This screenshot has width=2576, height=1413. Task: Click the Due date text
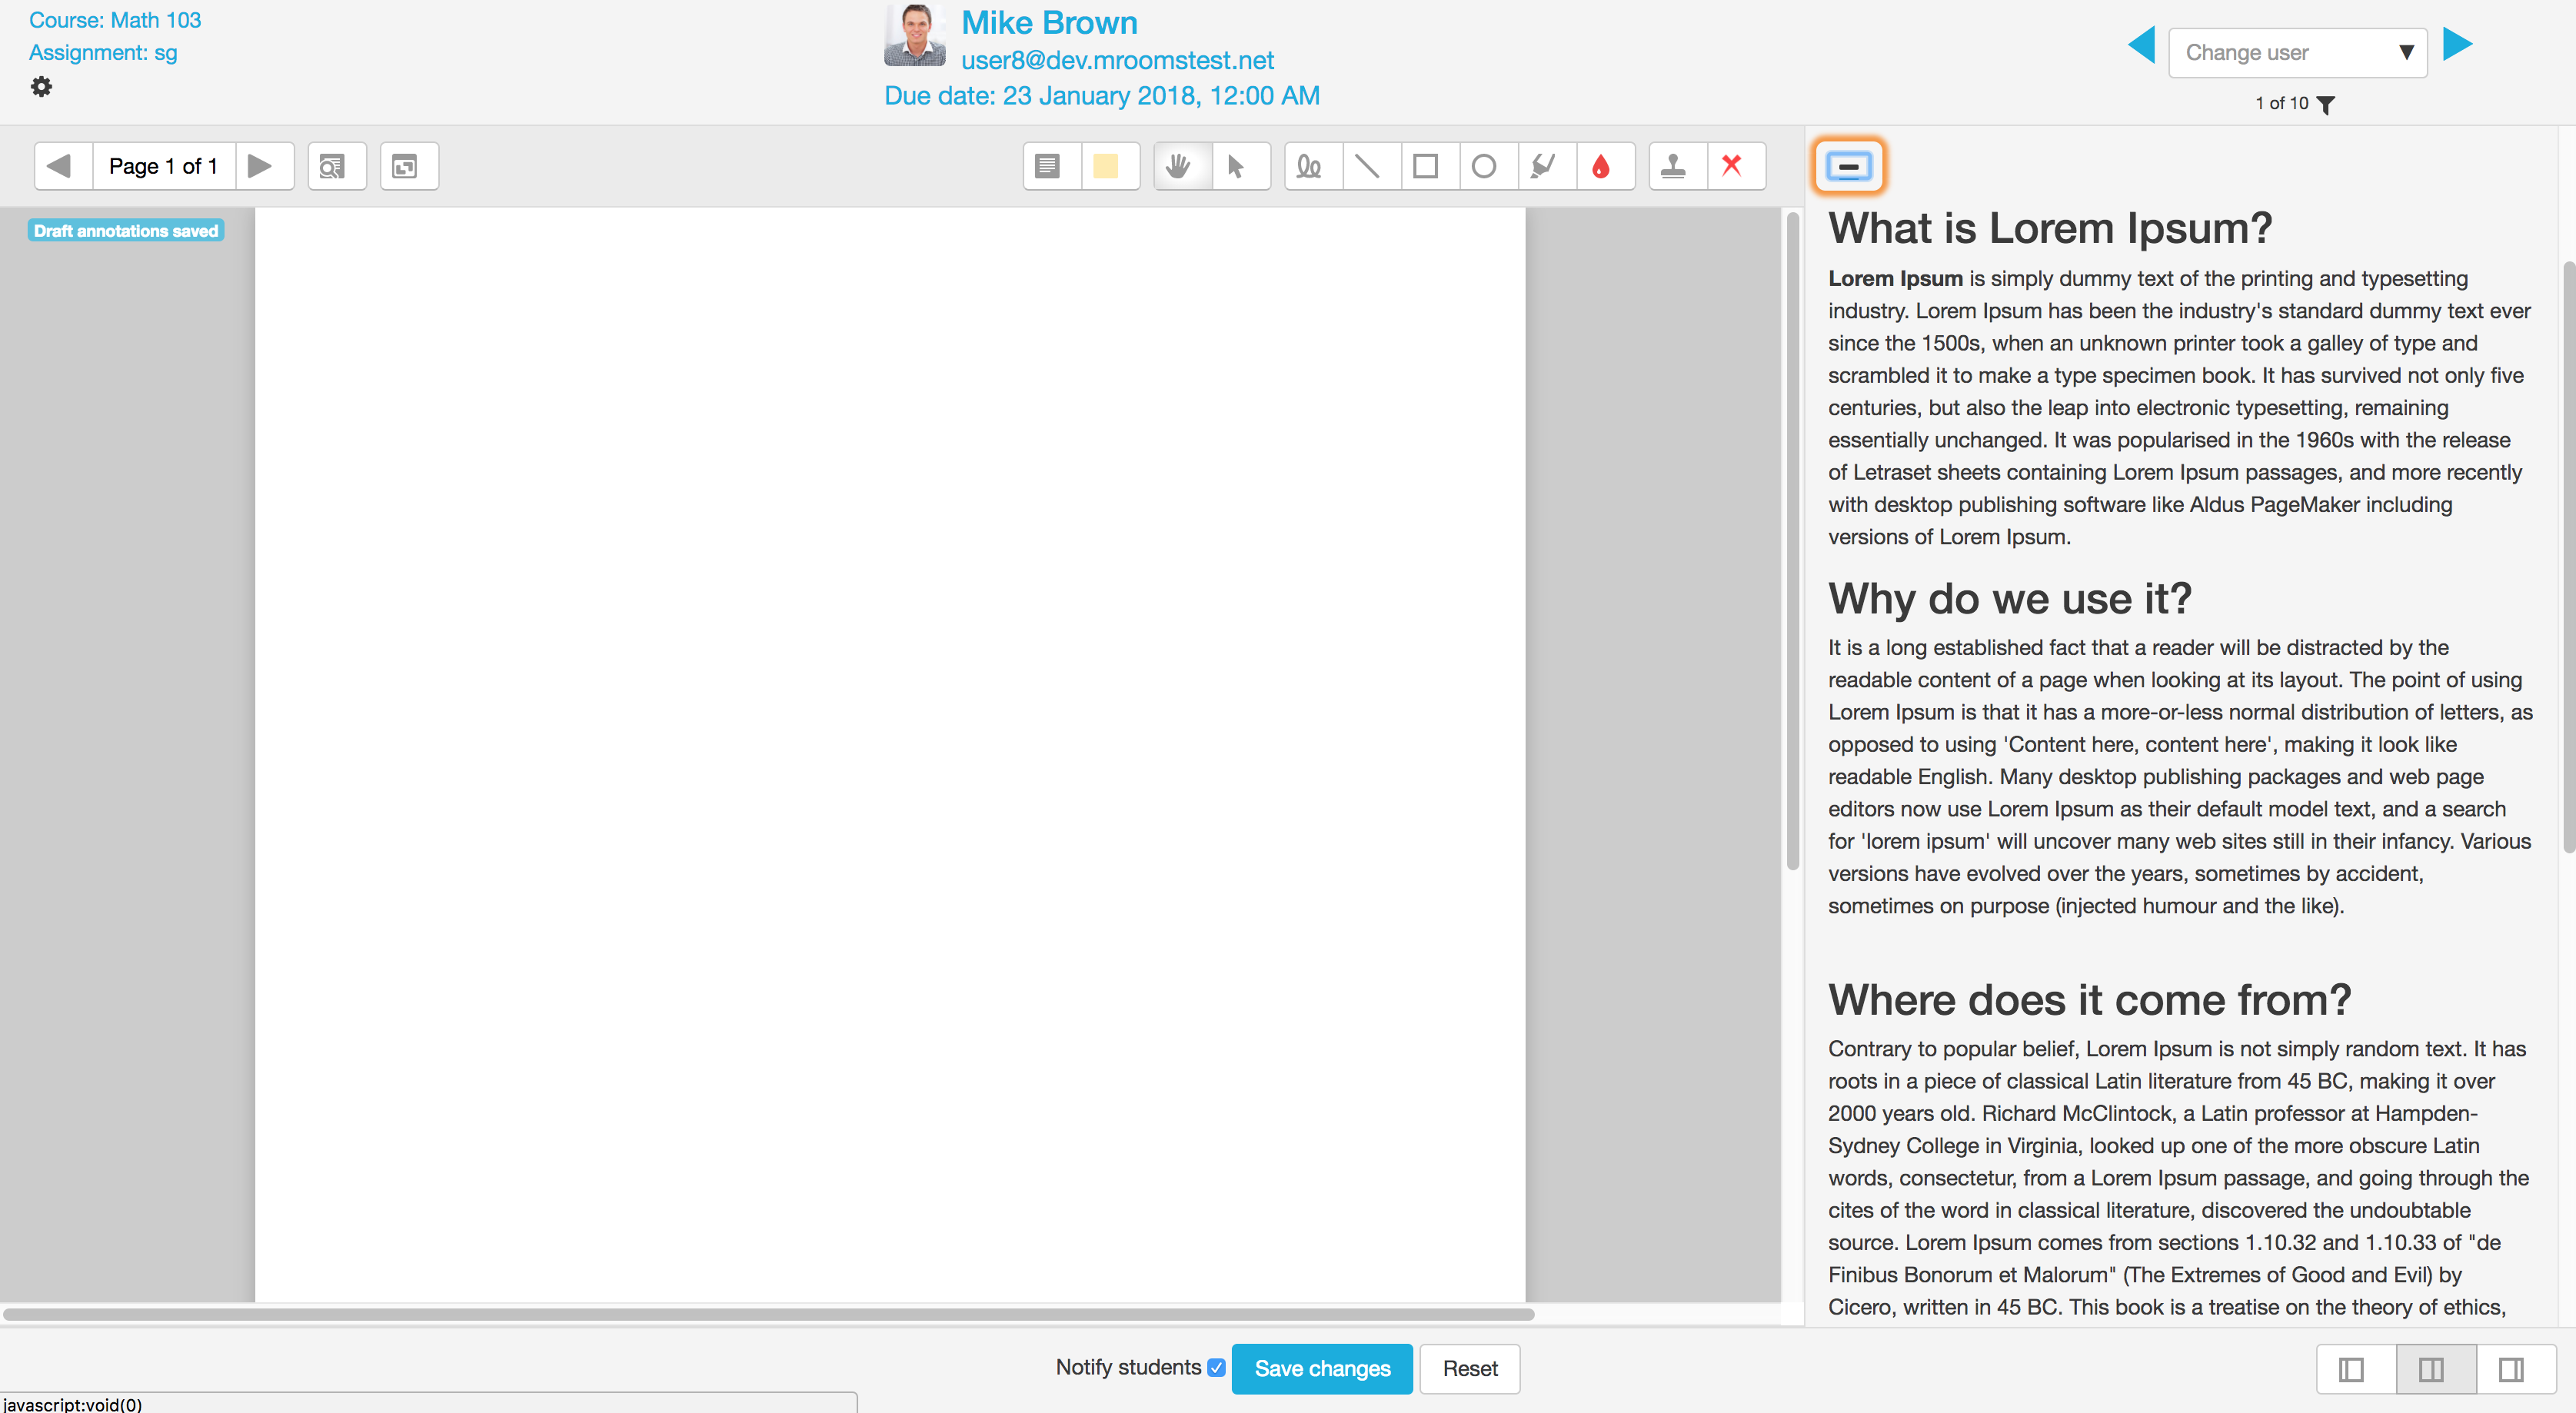1102,96
